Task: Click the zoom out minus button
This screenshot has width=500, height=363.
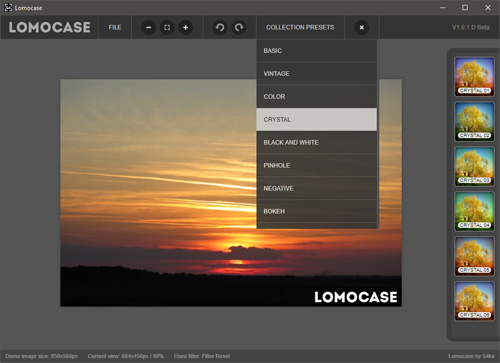Action: [x=149, y=27]
